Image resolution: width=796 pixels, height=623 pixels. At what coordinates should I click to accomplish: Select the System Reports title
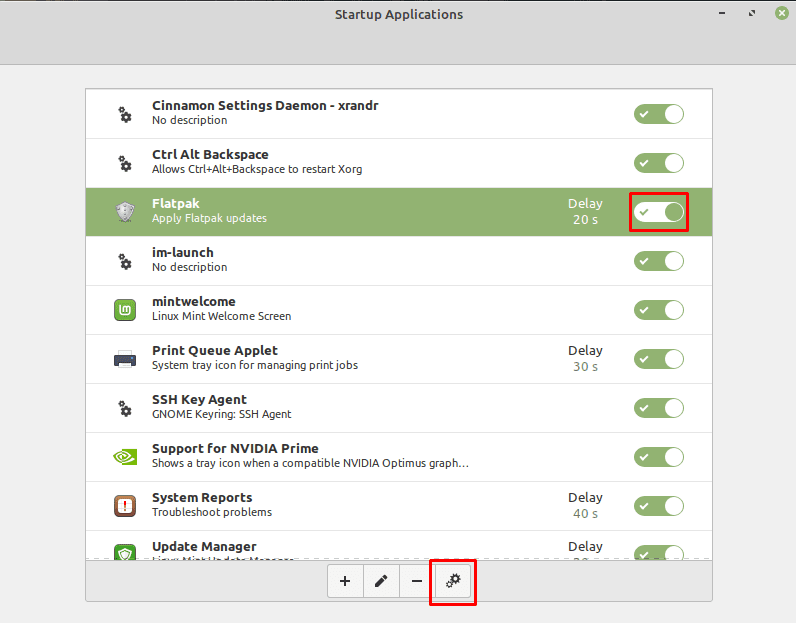(202, 498)
